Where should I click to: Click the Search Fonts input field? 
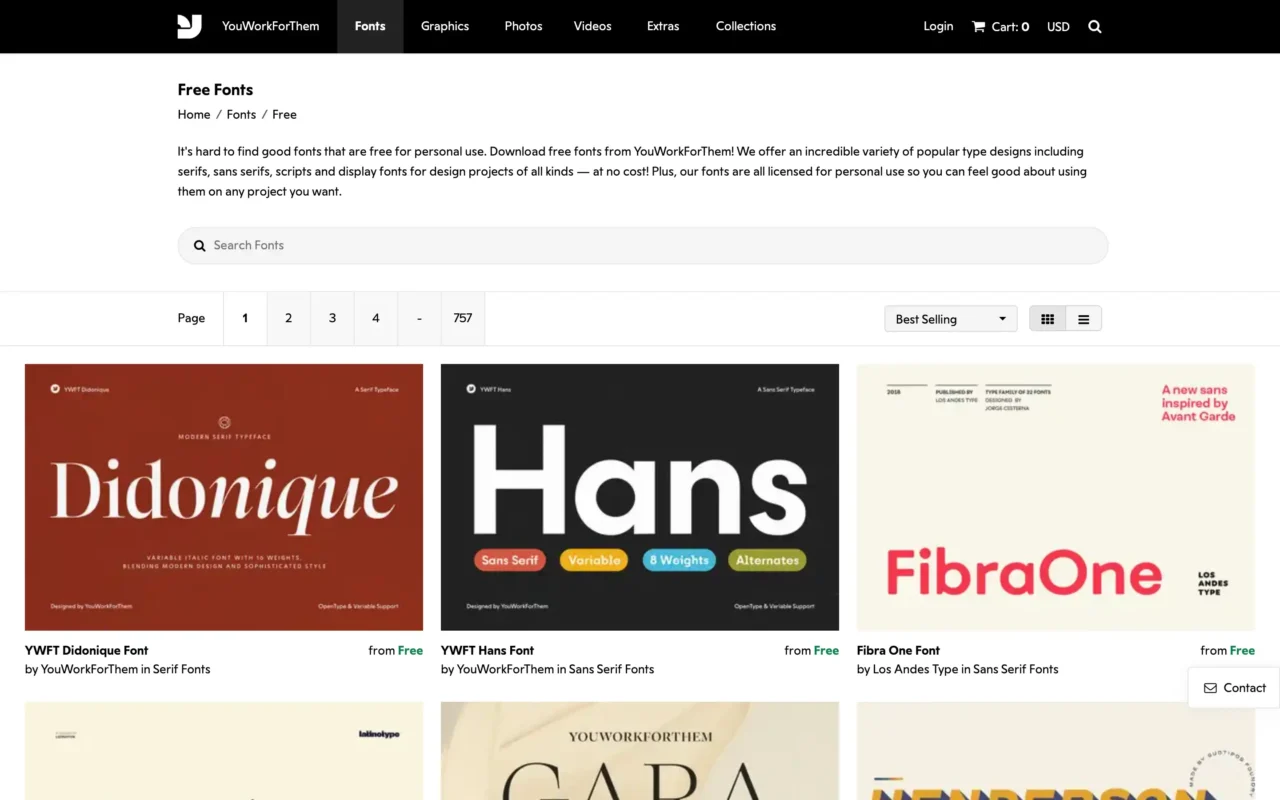coord(642,245)
